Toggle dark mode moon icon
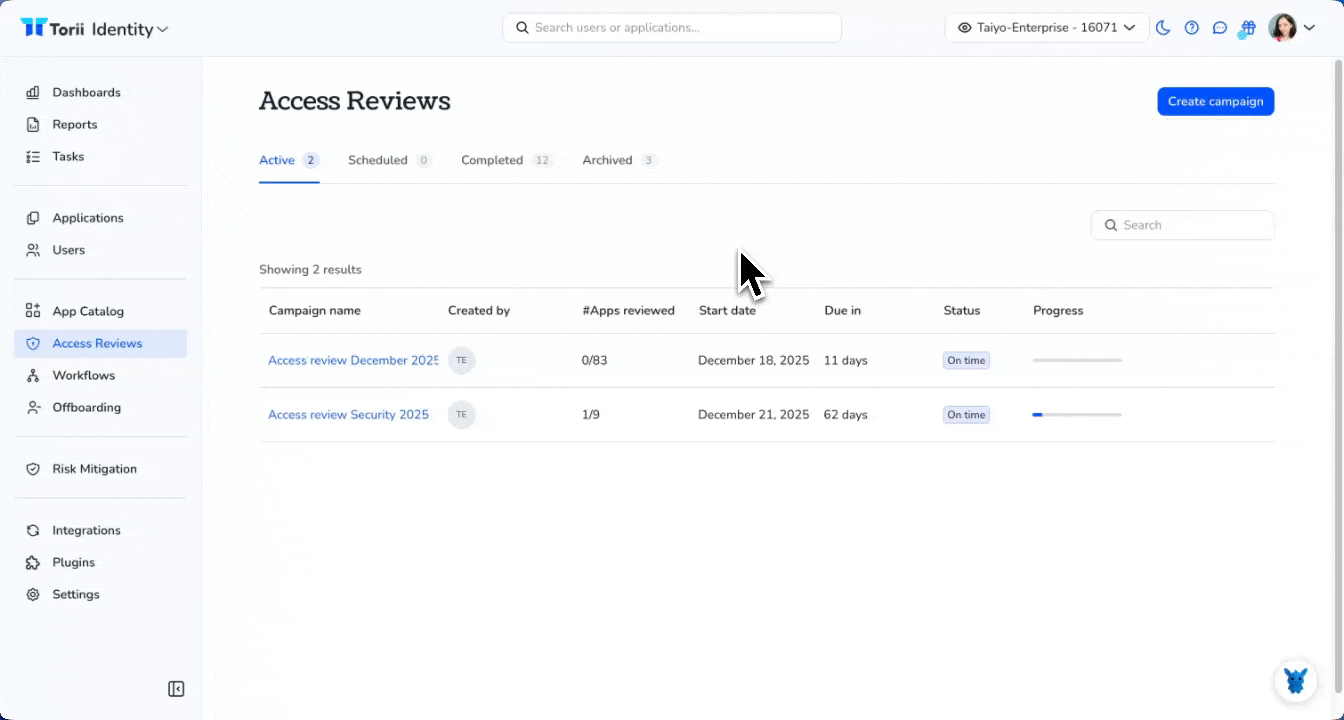Image resolution: width=1344 pixels, height=720 pixels. pos(1163,28)
